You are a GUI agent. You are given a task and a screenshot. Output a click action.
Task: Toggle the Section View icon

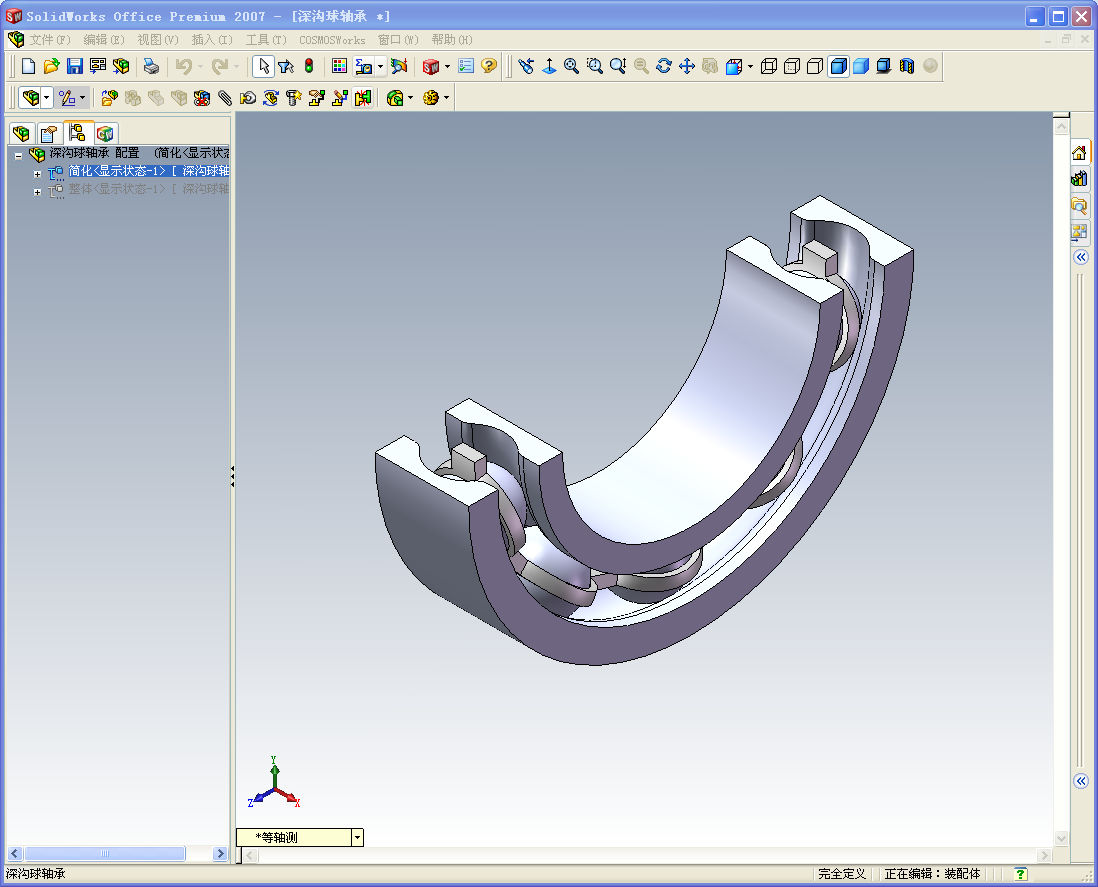point(907,67)
